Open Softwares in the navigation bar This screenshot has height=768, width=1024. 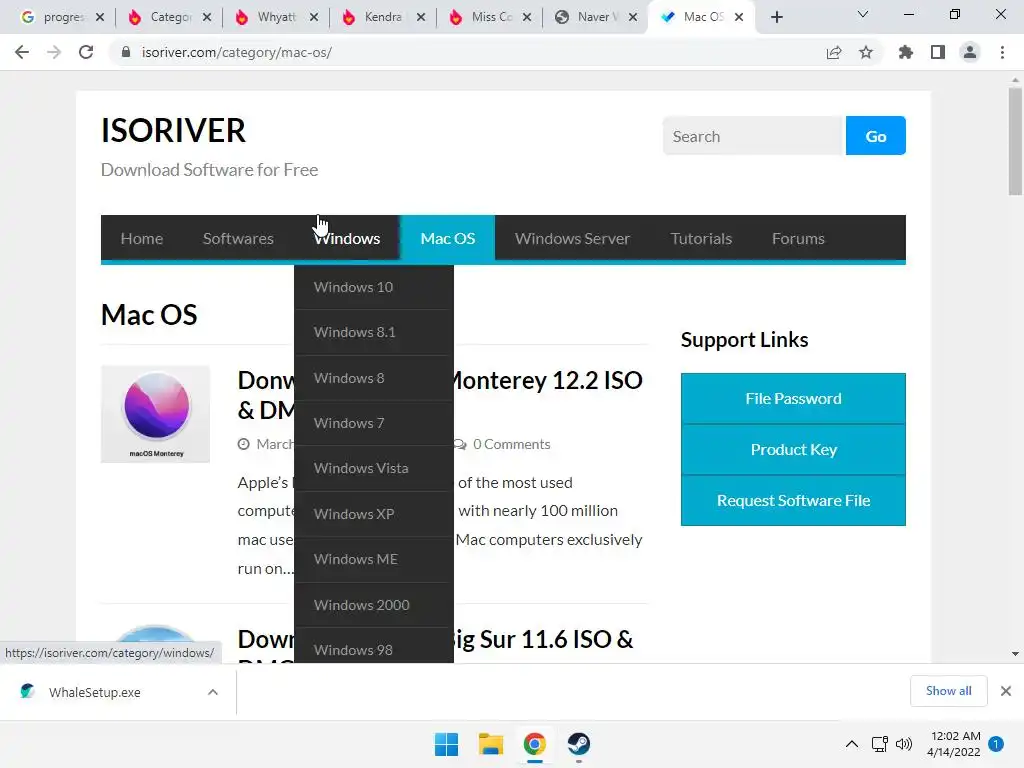[238, 238]
